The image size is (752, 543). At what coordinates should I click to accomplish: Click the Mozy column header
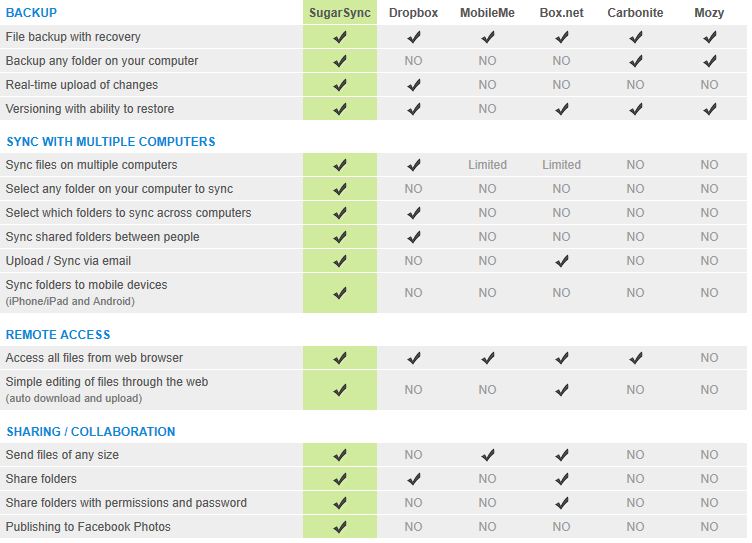709,13
